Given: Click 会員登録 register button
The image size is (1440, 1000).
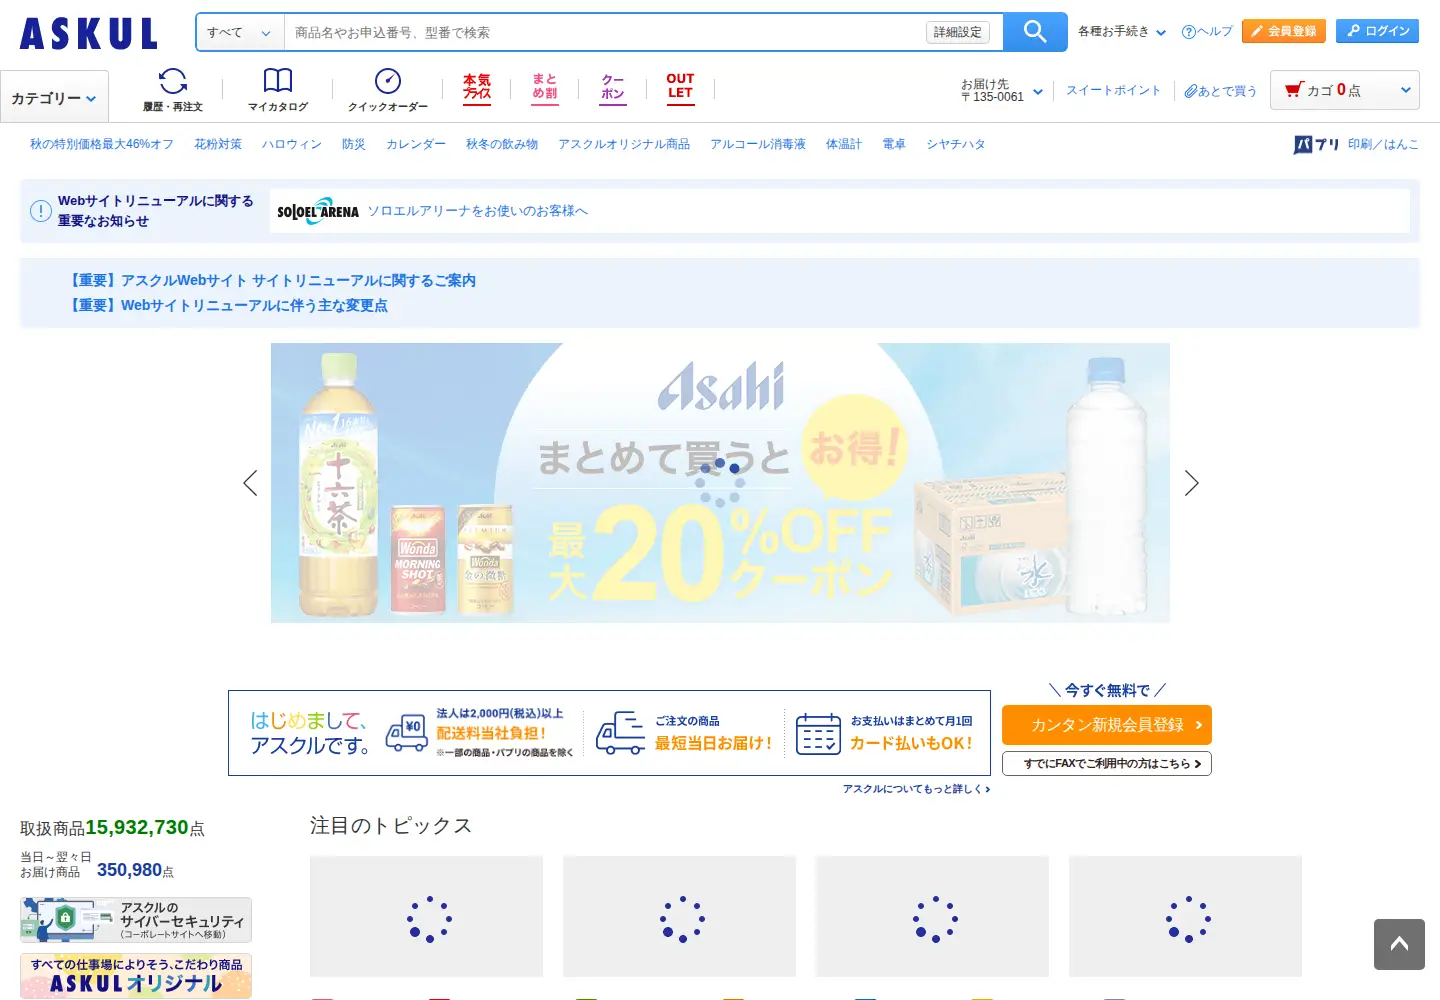Looking at the screenshot, I should coord(1284,31).
